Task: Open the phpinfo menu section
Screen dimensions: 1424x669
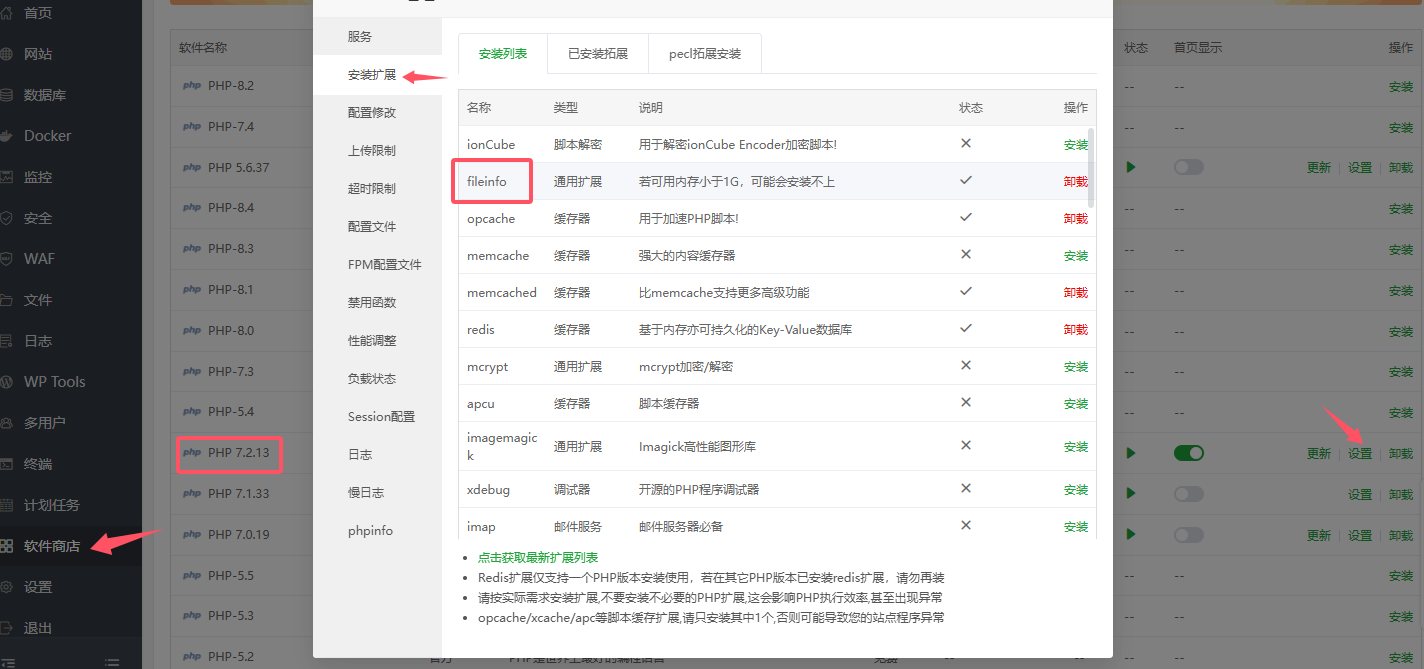Action: (x=370, y=531)
